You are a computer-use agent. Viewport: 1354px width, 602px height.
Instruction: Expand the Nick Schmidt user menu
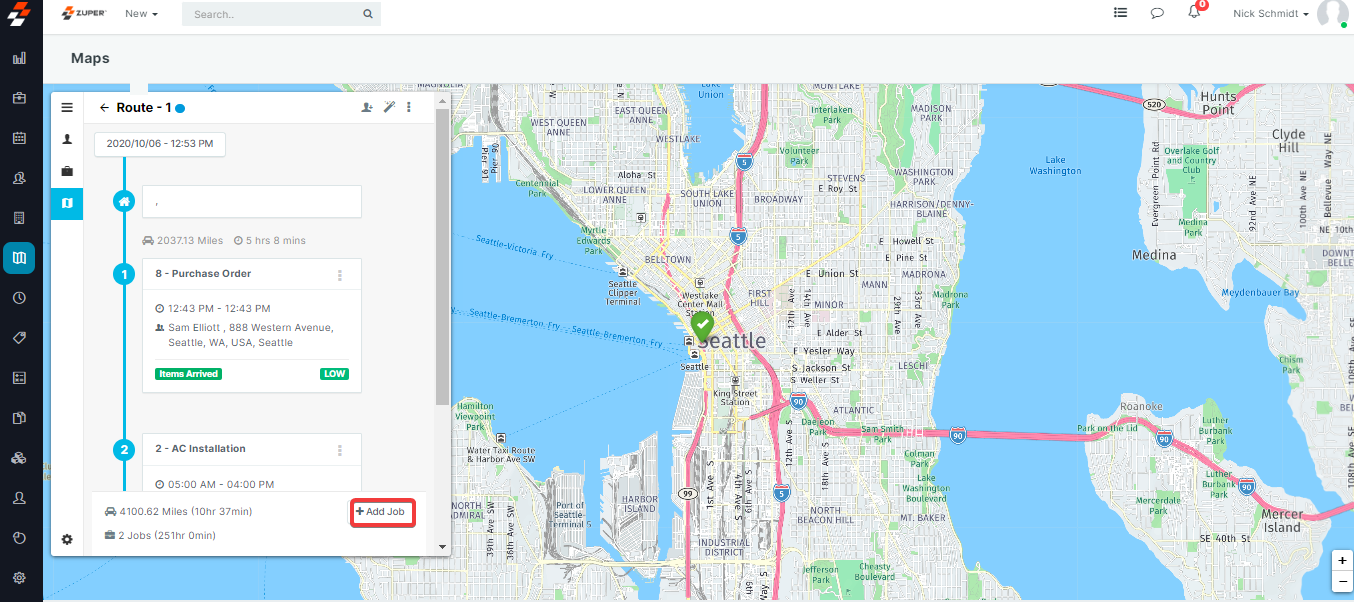tap(1271, 14)
